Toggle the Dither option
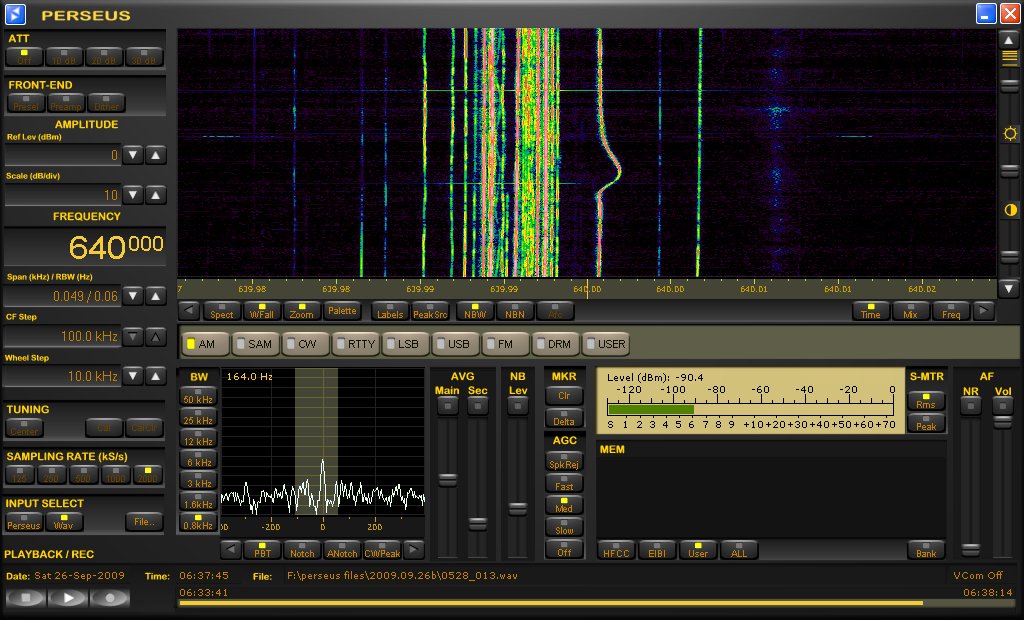This screenshot has width=1024, height=620. (x=106, y=103)
